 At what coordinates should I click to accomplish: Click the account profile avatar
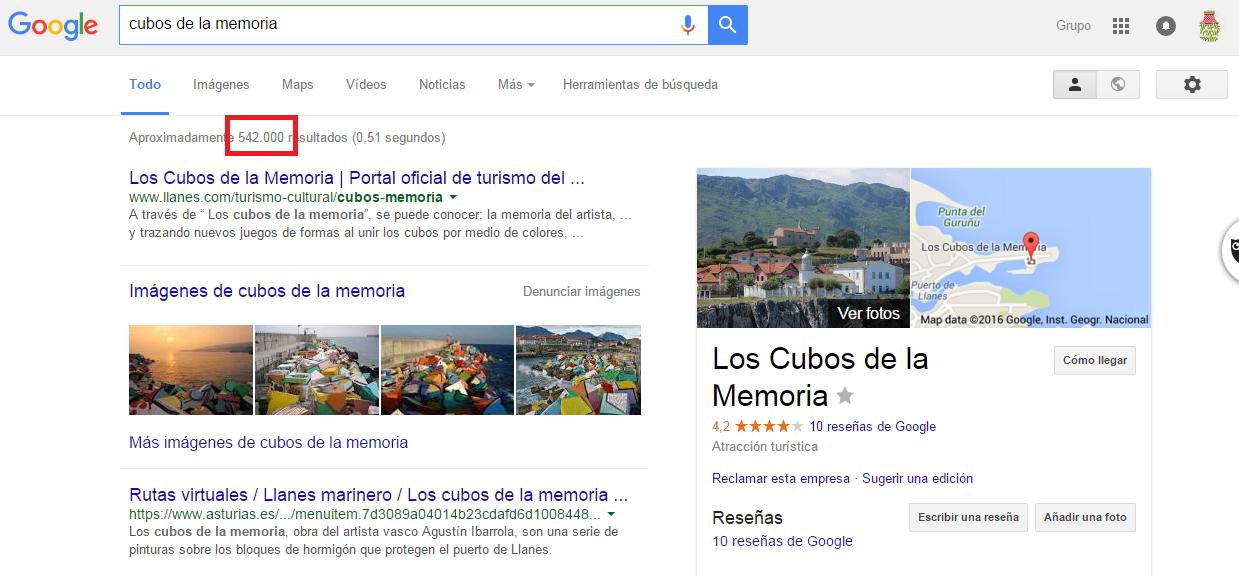(x=1209, y=26)
